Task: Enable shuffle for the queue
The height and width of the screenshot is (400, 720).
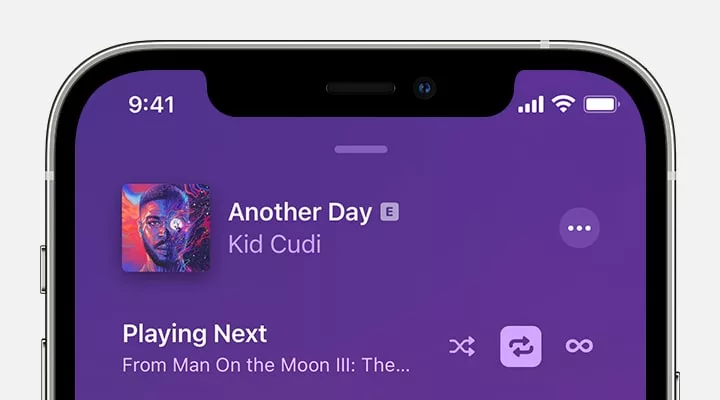Action: click(x=462, y=346)
